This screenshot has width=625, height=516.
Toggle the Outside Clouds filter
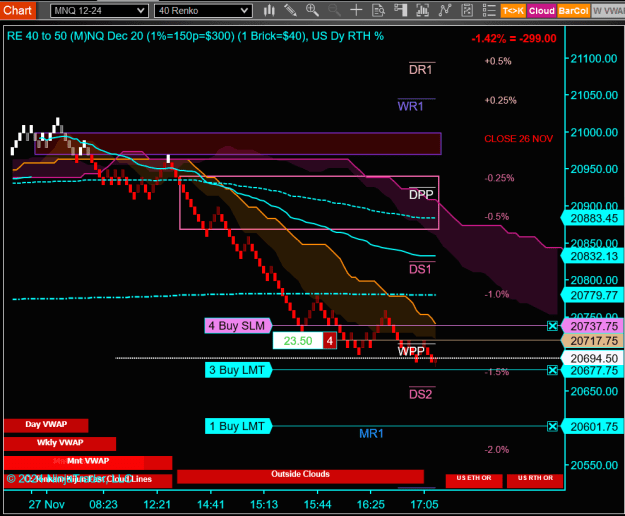tap(300, 476)
